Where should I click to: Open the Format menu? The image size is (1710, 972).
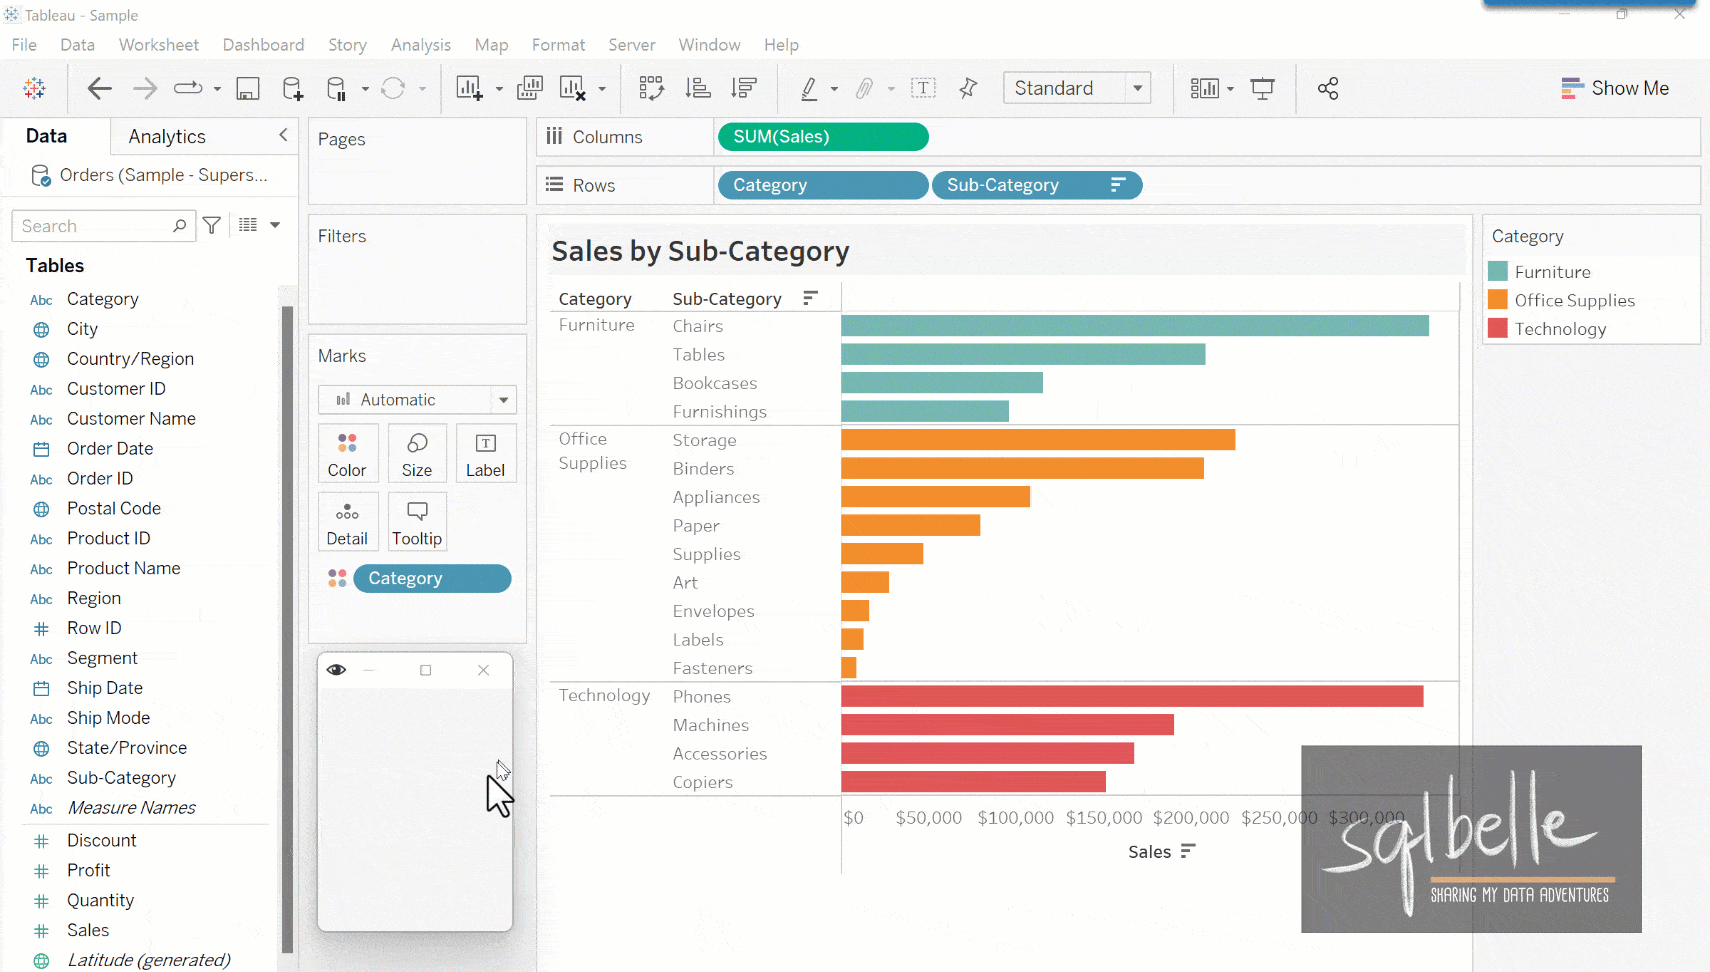coord(558,45)
